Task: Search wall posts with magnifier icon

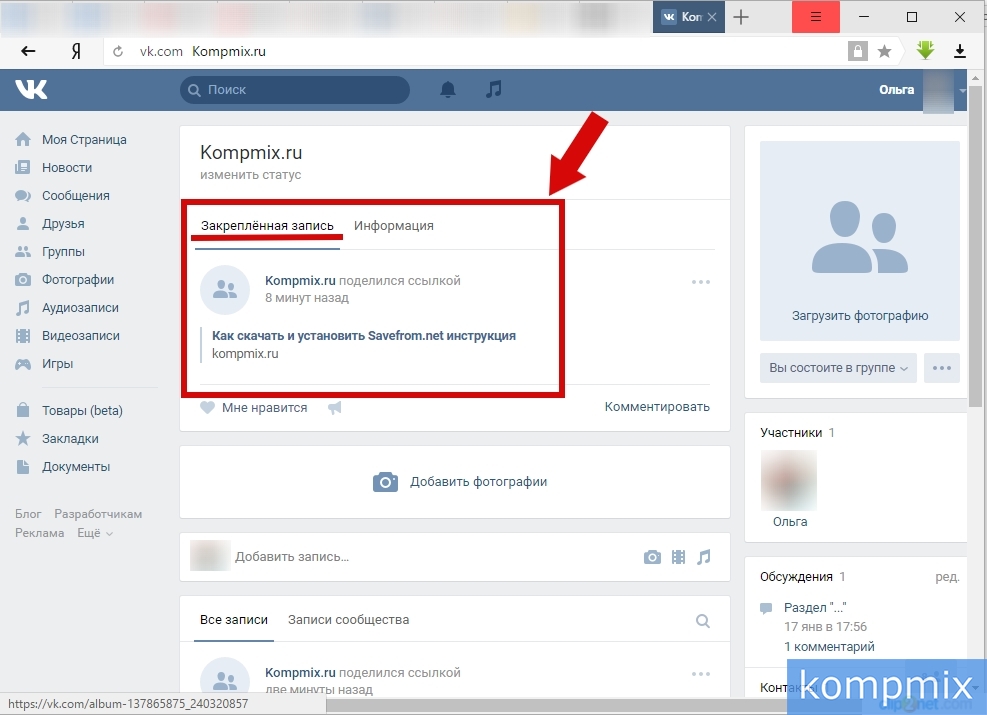Action: tap(703, 621)
